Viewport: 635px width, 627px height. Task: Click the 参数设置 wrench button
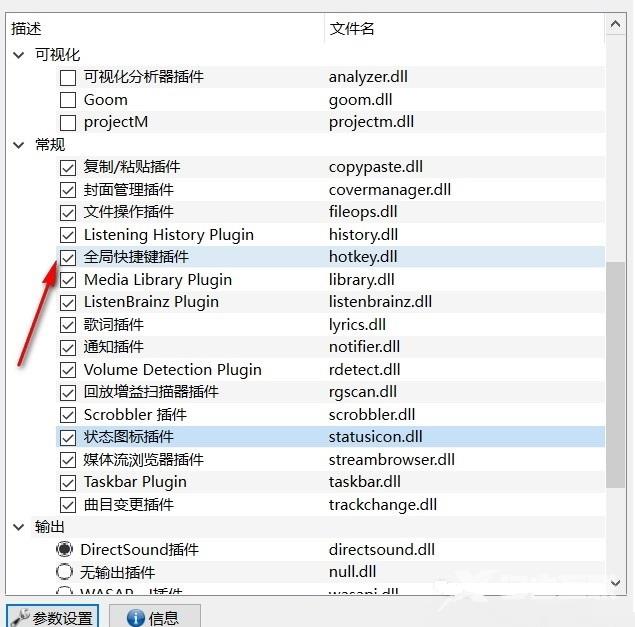pyautogui.click(x=52, y=617)
